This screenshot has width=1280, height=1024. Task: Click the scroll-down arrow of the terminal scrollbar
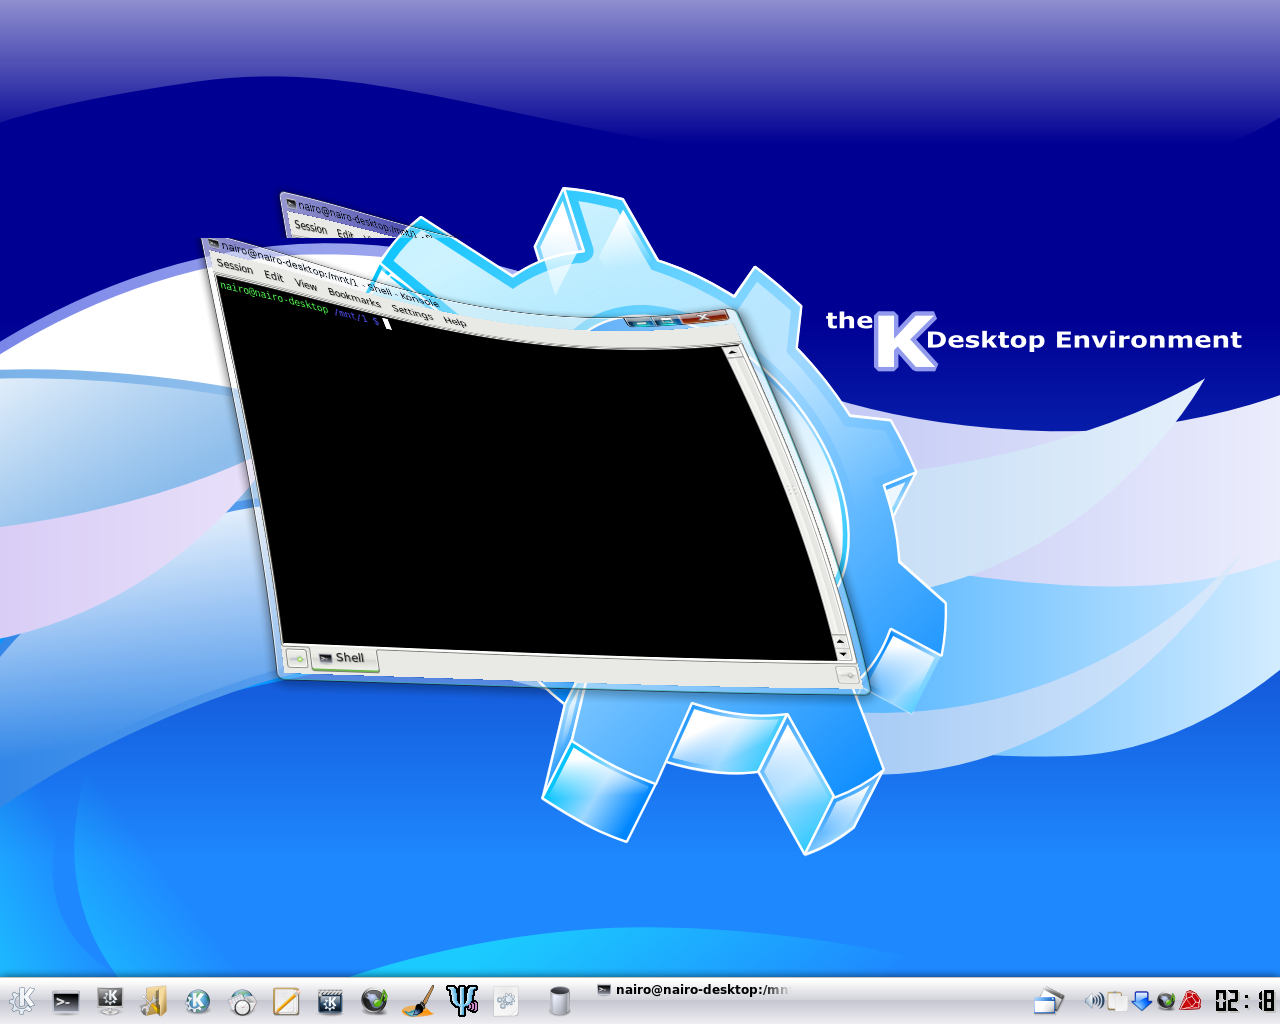click(x=843, y=654)
